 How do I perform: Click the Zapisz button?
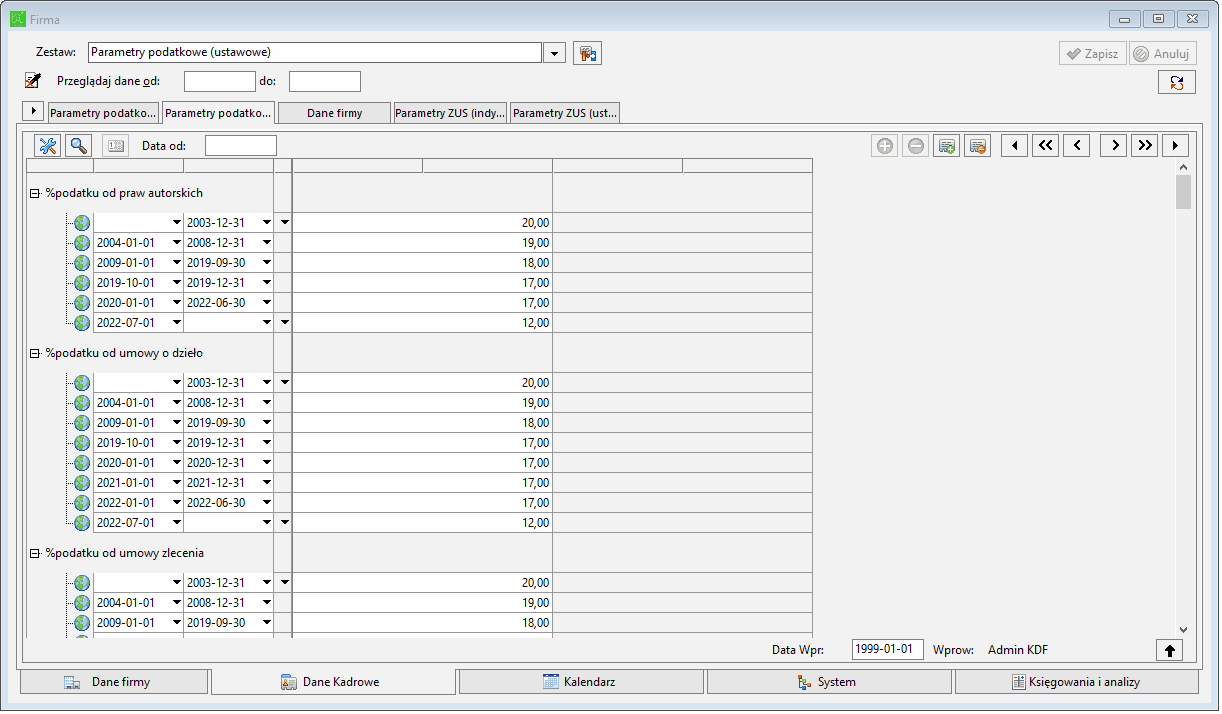click(1093, 54)
